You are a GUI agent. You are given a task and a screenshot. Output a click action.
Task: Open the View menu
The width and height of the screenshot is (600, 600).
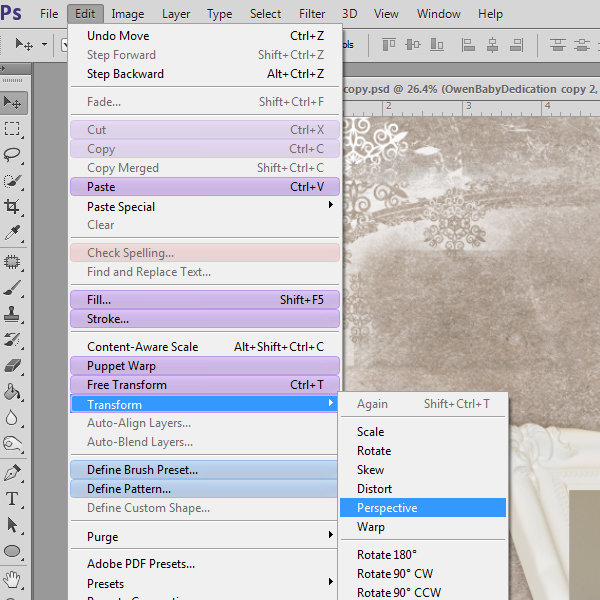tap(386, 14)
